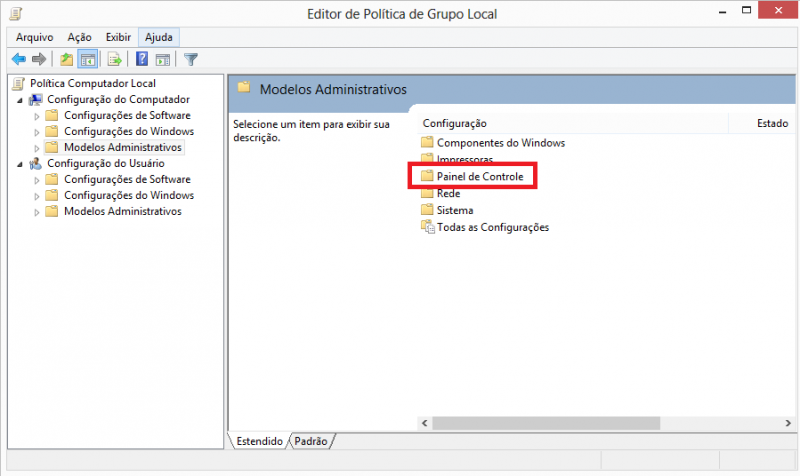Screen dimensions: 800x476
Task: Open Help via blue question mark icon
Action: click(142, 59)
